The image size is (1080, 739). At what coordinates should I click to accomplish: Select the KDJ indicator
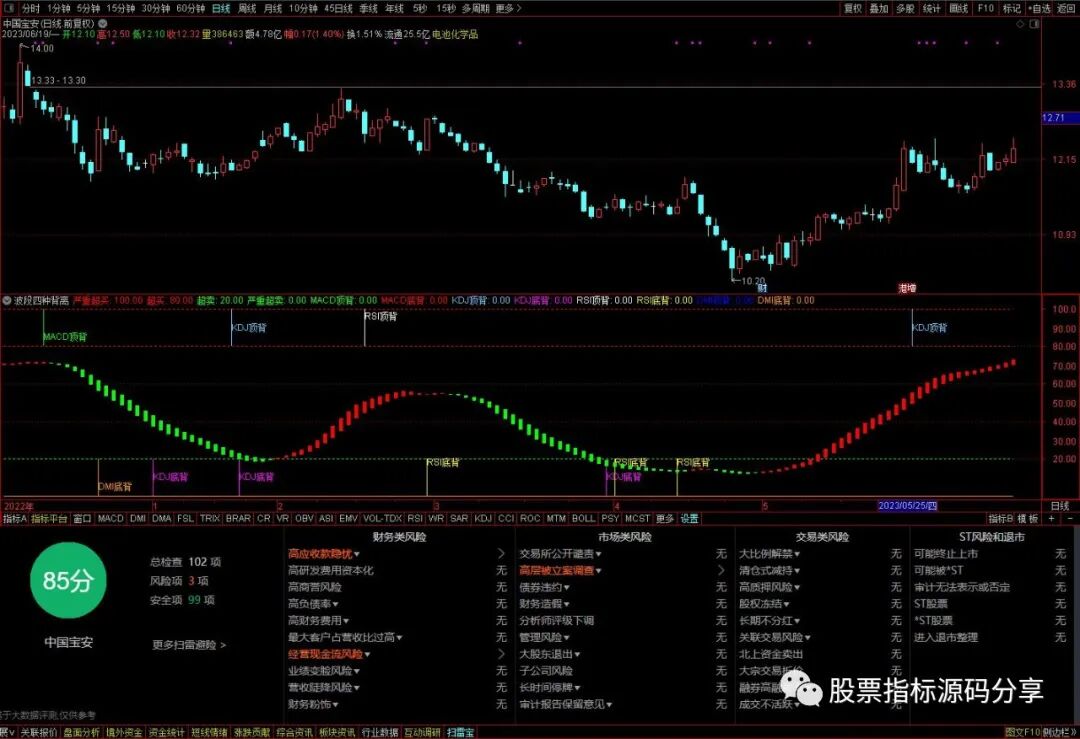[x=483, y=519]
